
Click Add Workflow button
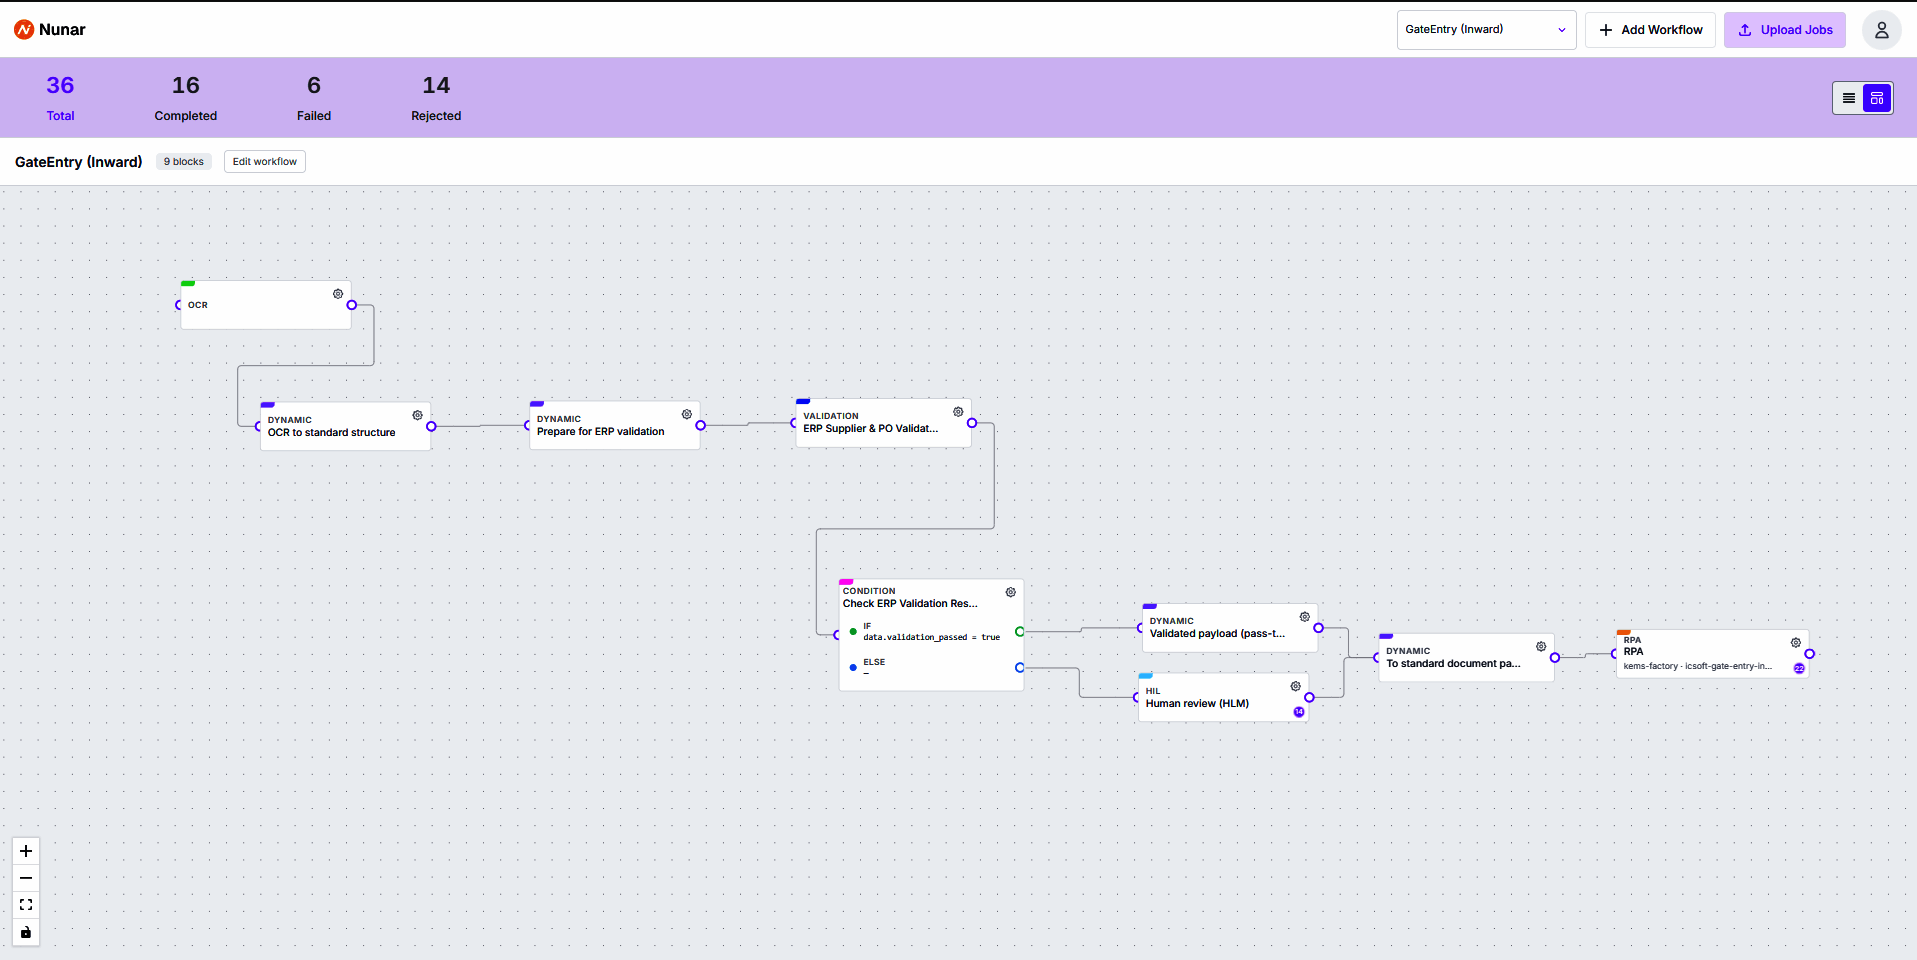tap(1650, 30)
